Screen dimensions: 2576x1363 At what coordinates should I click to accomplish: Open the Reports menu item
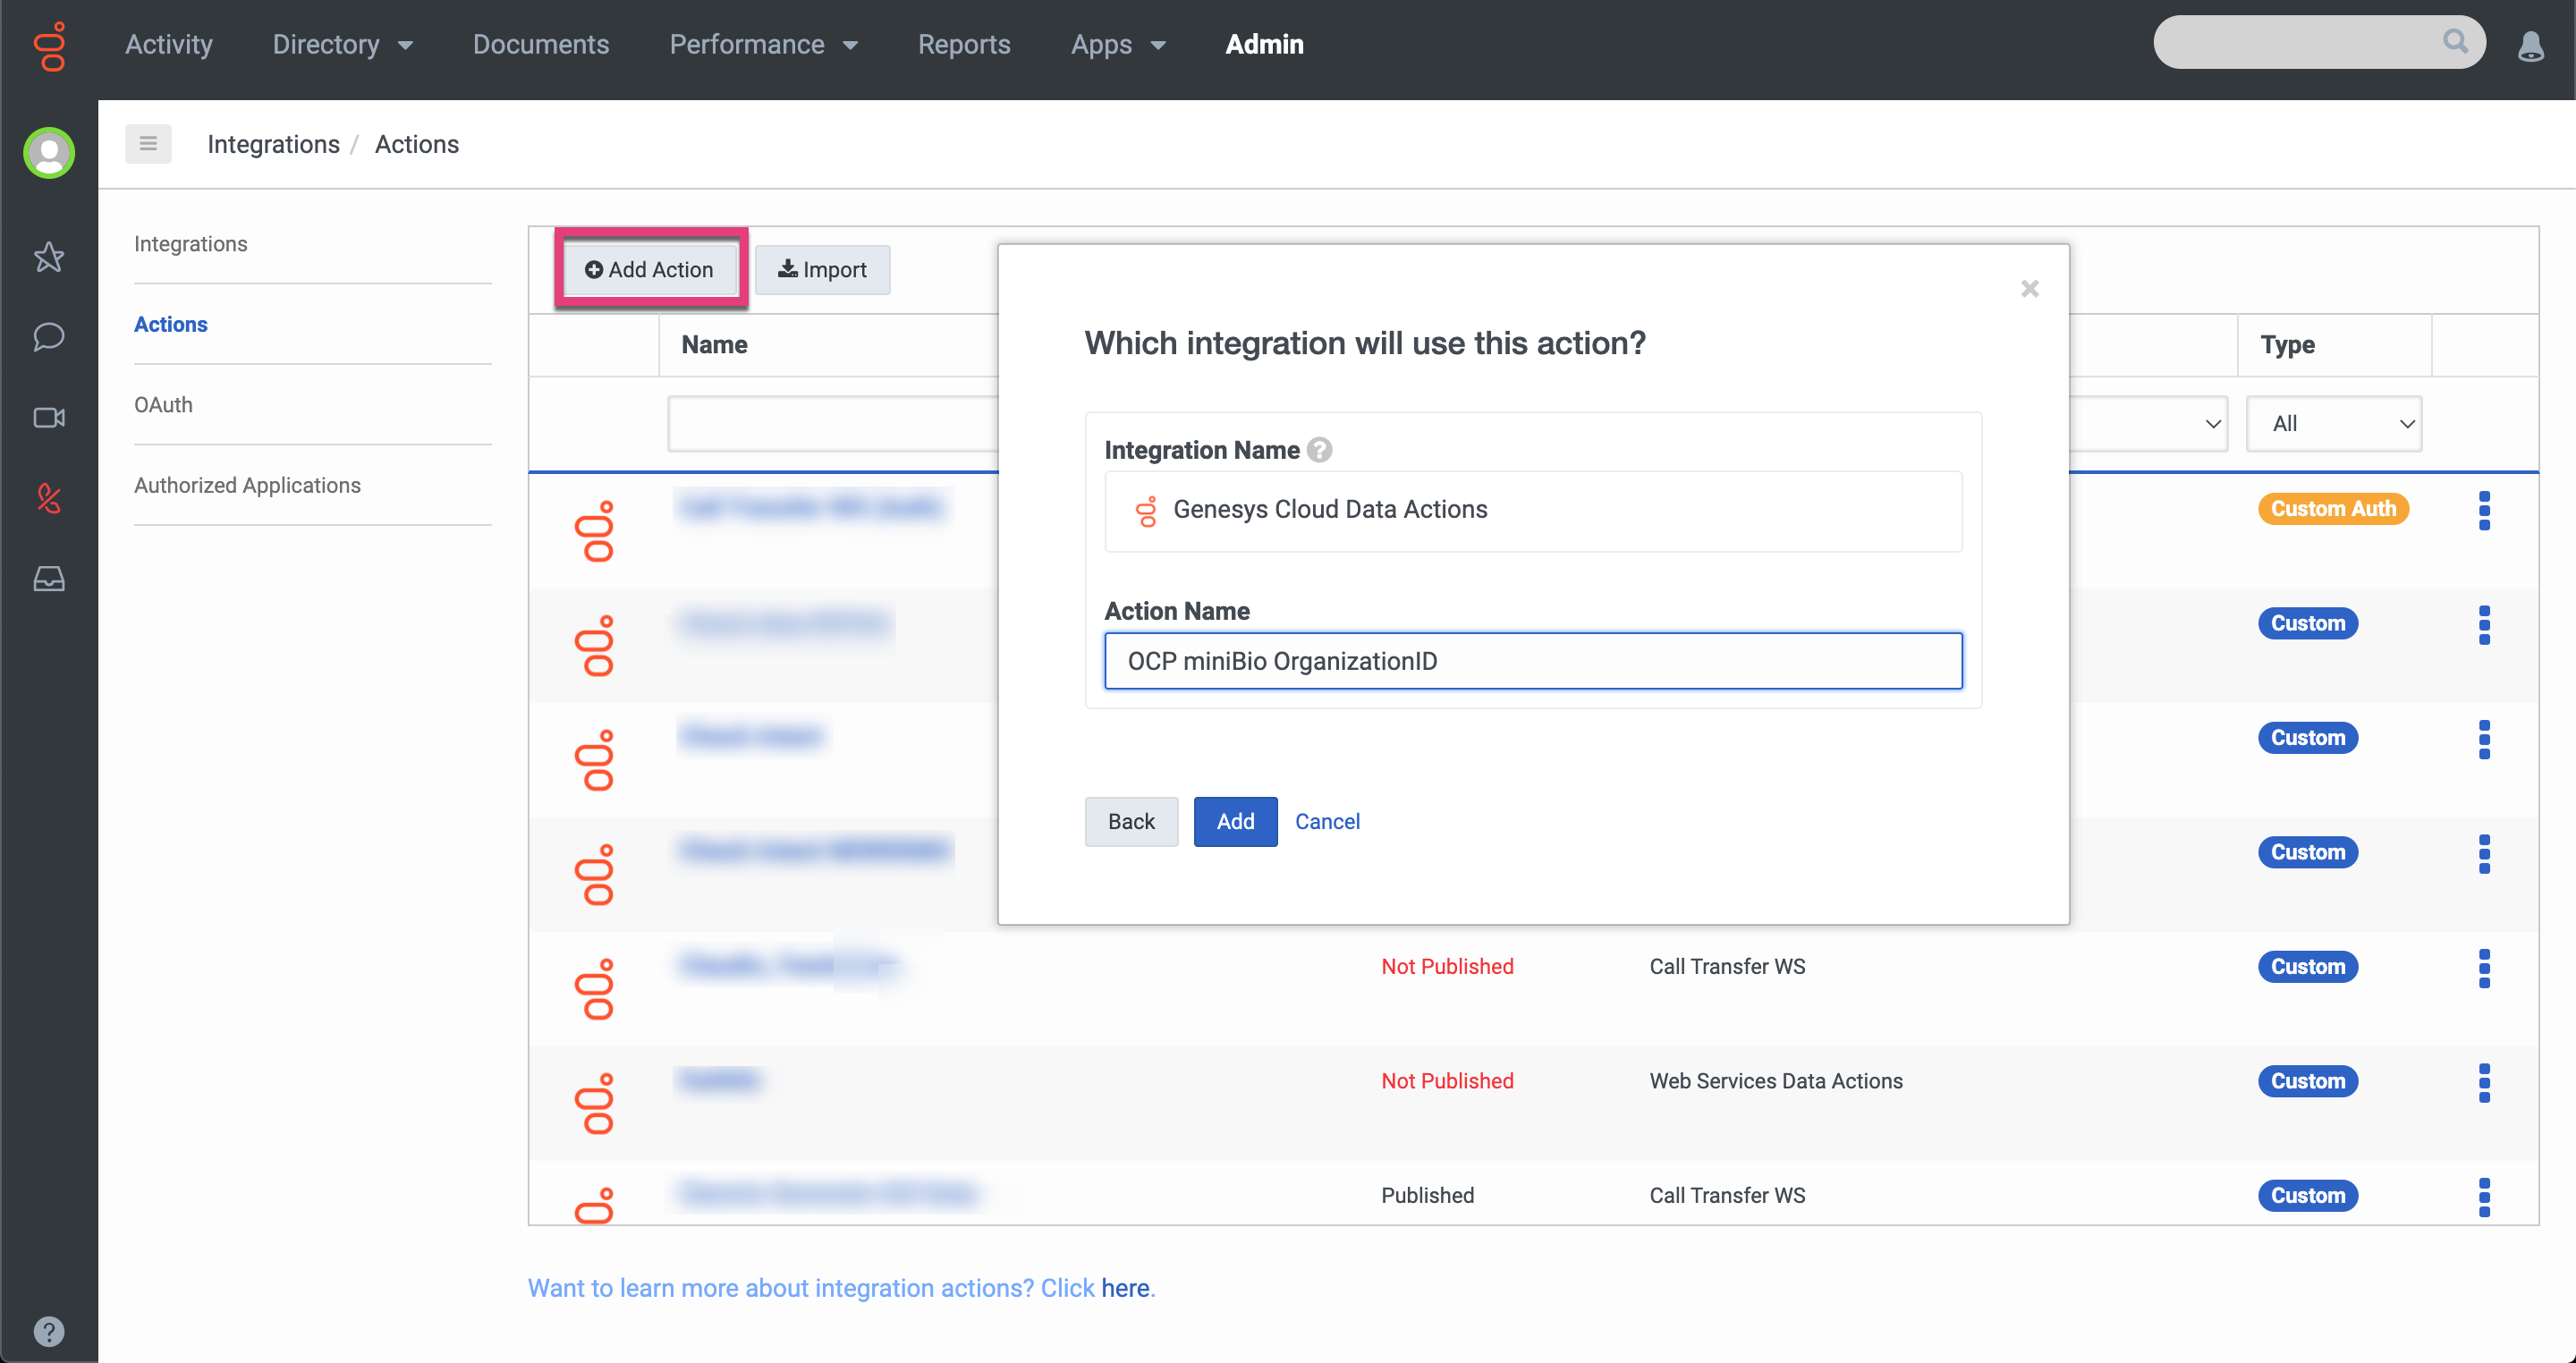coord(963,45)
